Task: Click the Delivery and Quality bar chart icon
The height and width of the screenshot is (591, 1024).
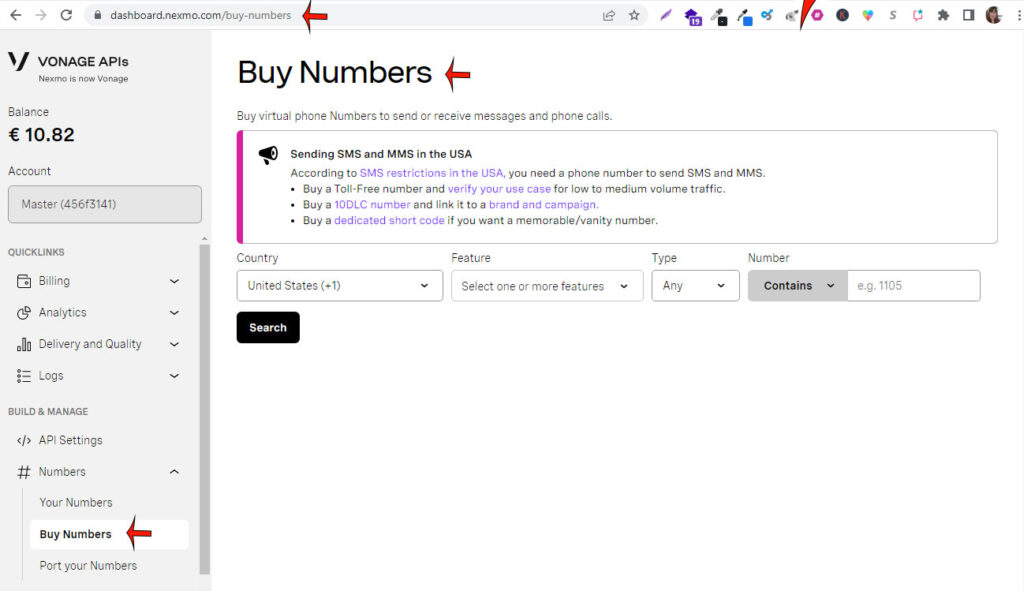Action: (24, 344)
